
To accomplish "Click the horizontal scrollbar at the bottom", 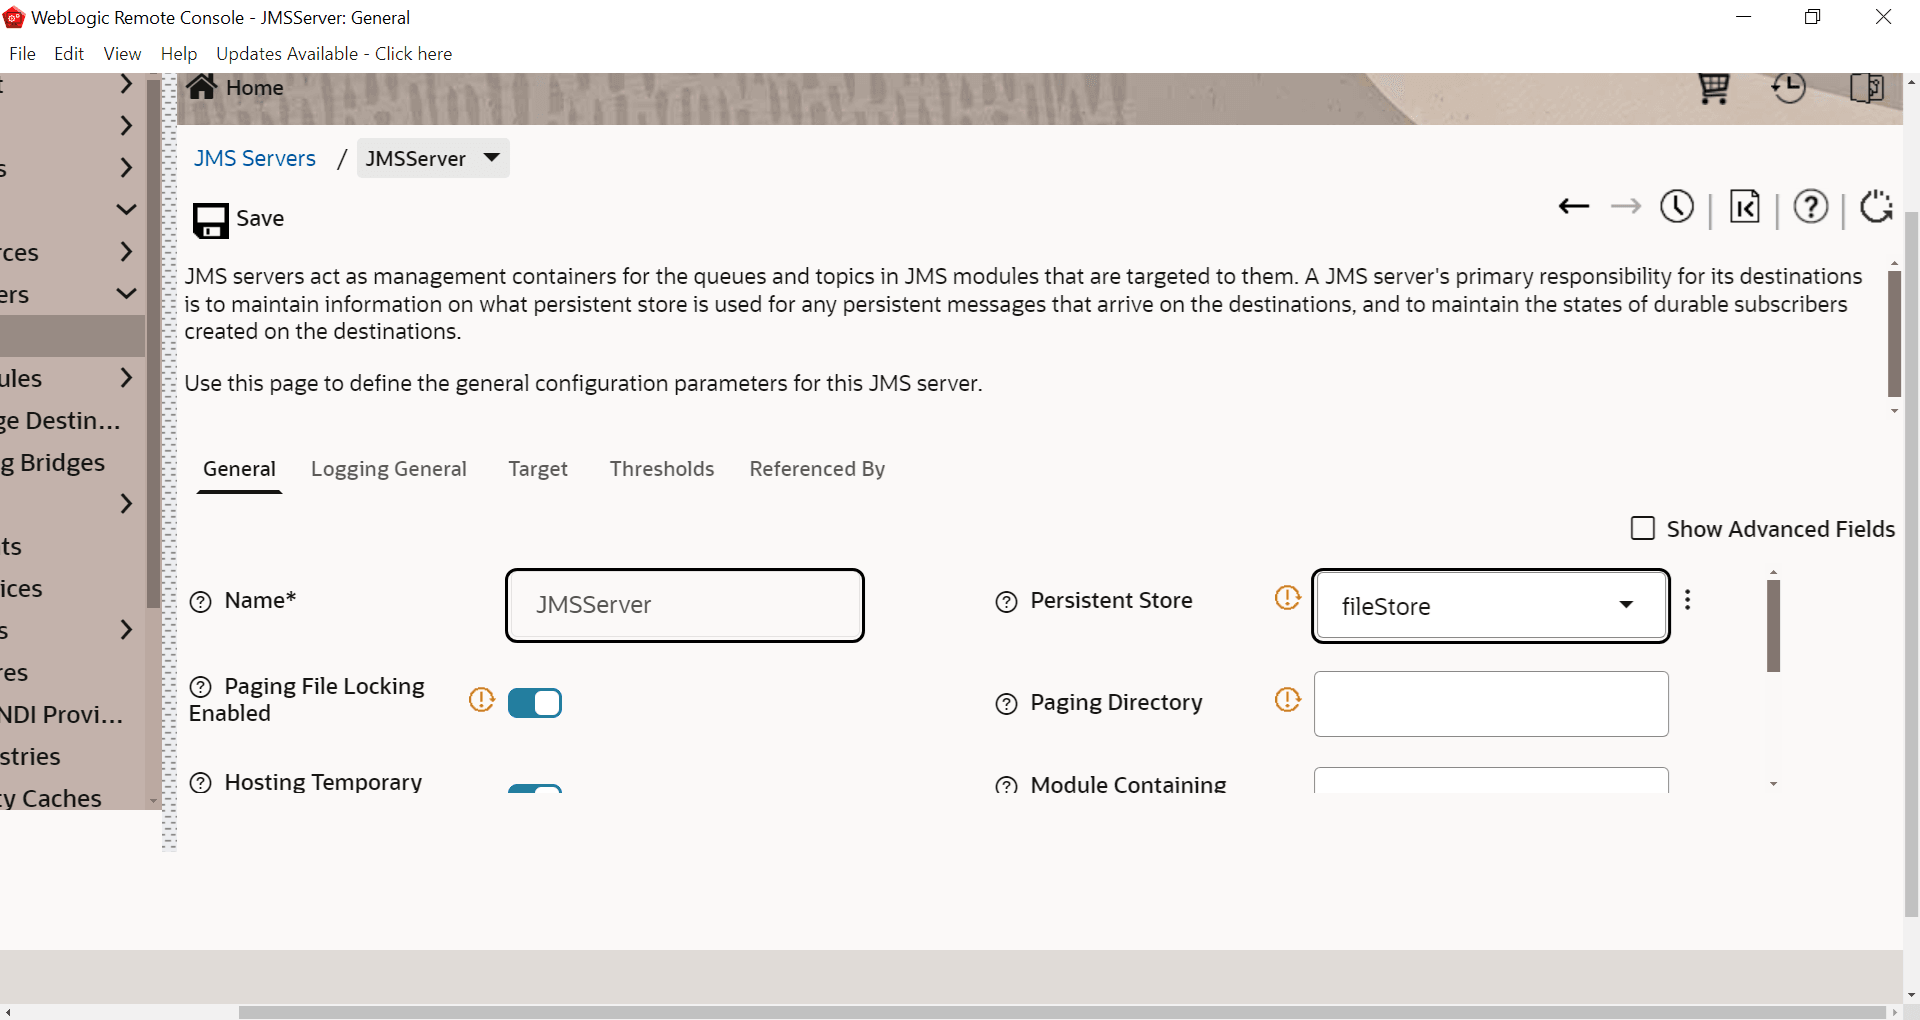I will (1062, 1012).
